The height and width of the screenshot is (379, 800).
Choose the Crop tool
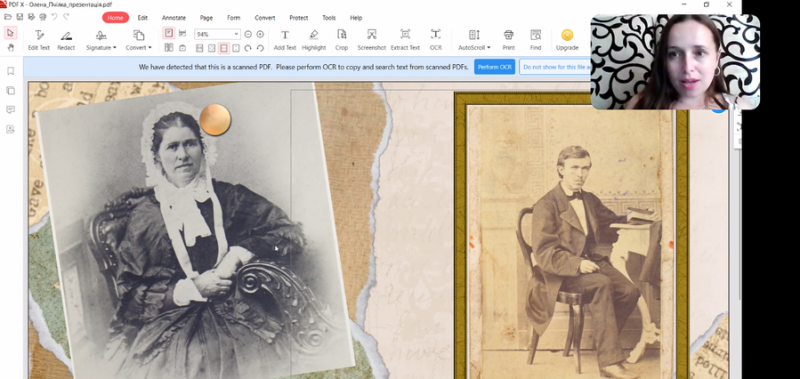click(341, 40)
